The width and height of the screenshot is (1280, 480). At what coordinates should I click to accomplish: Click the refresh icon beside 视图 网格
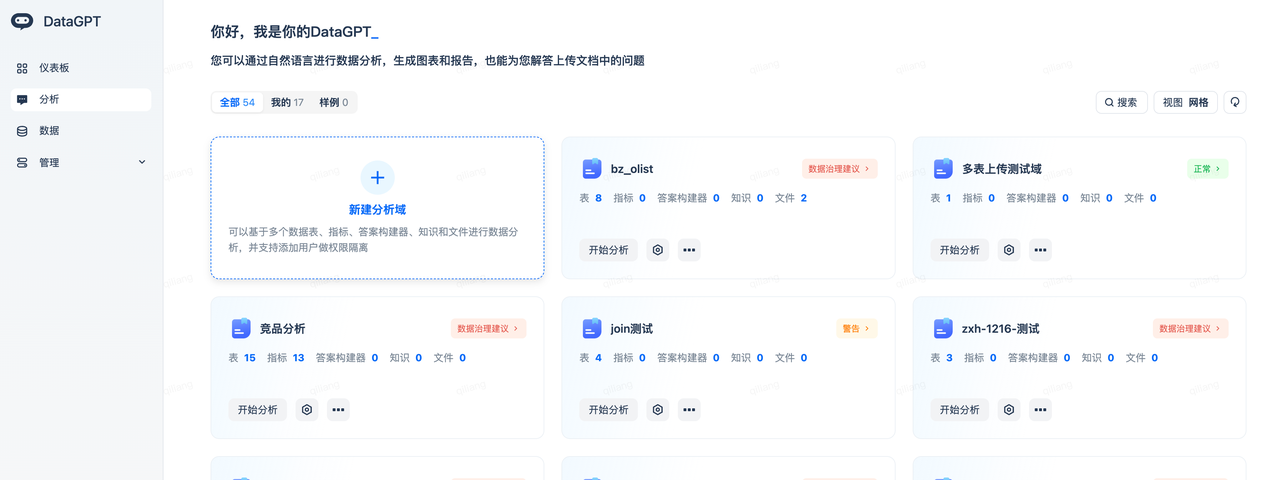tap(1235, 102)
